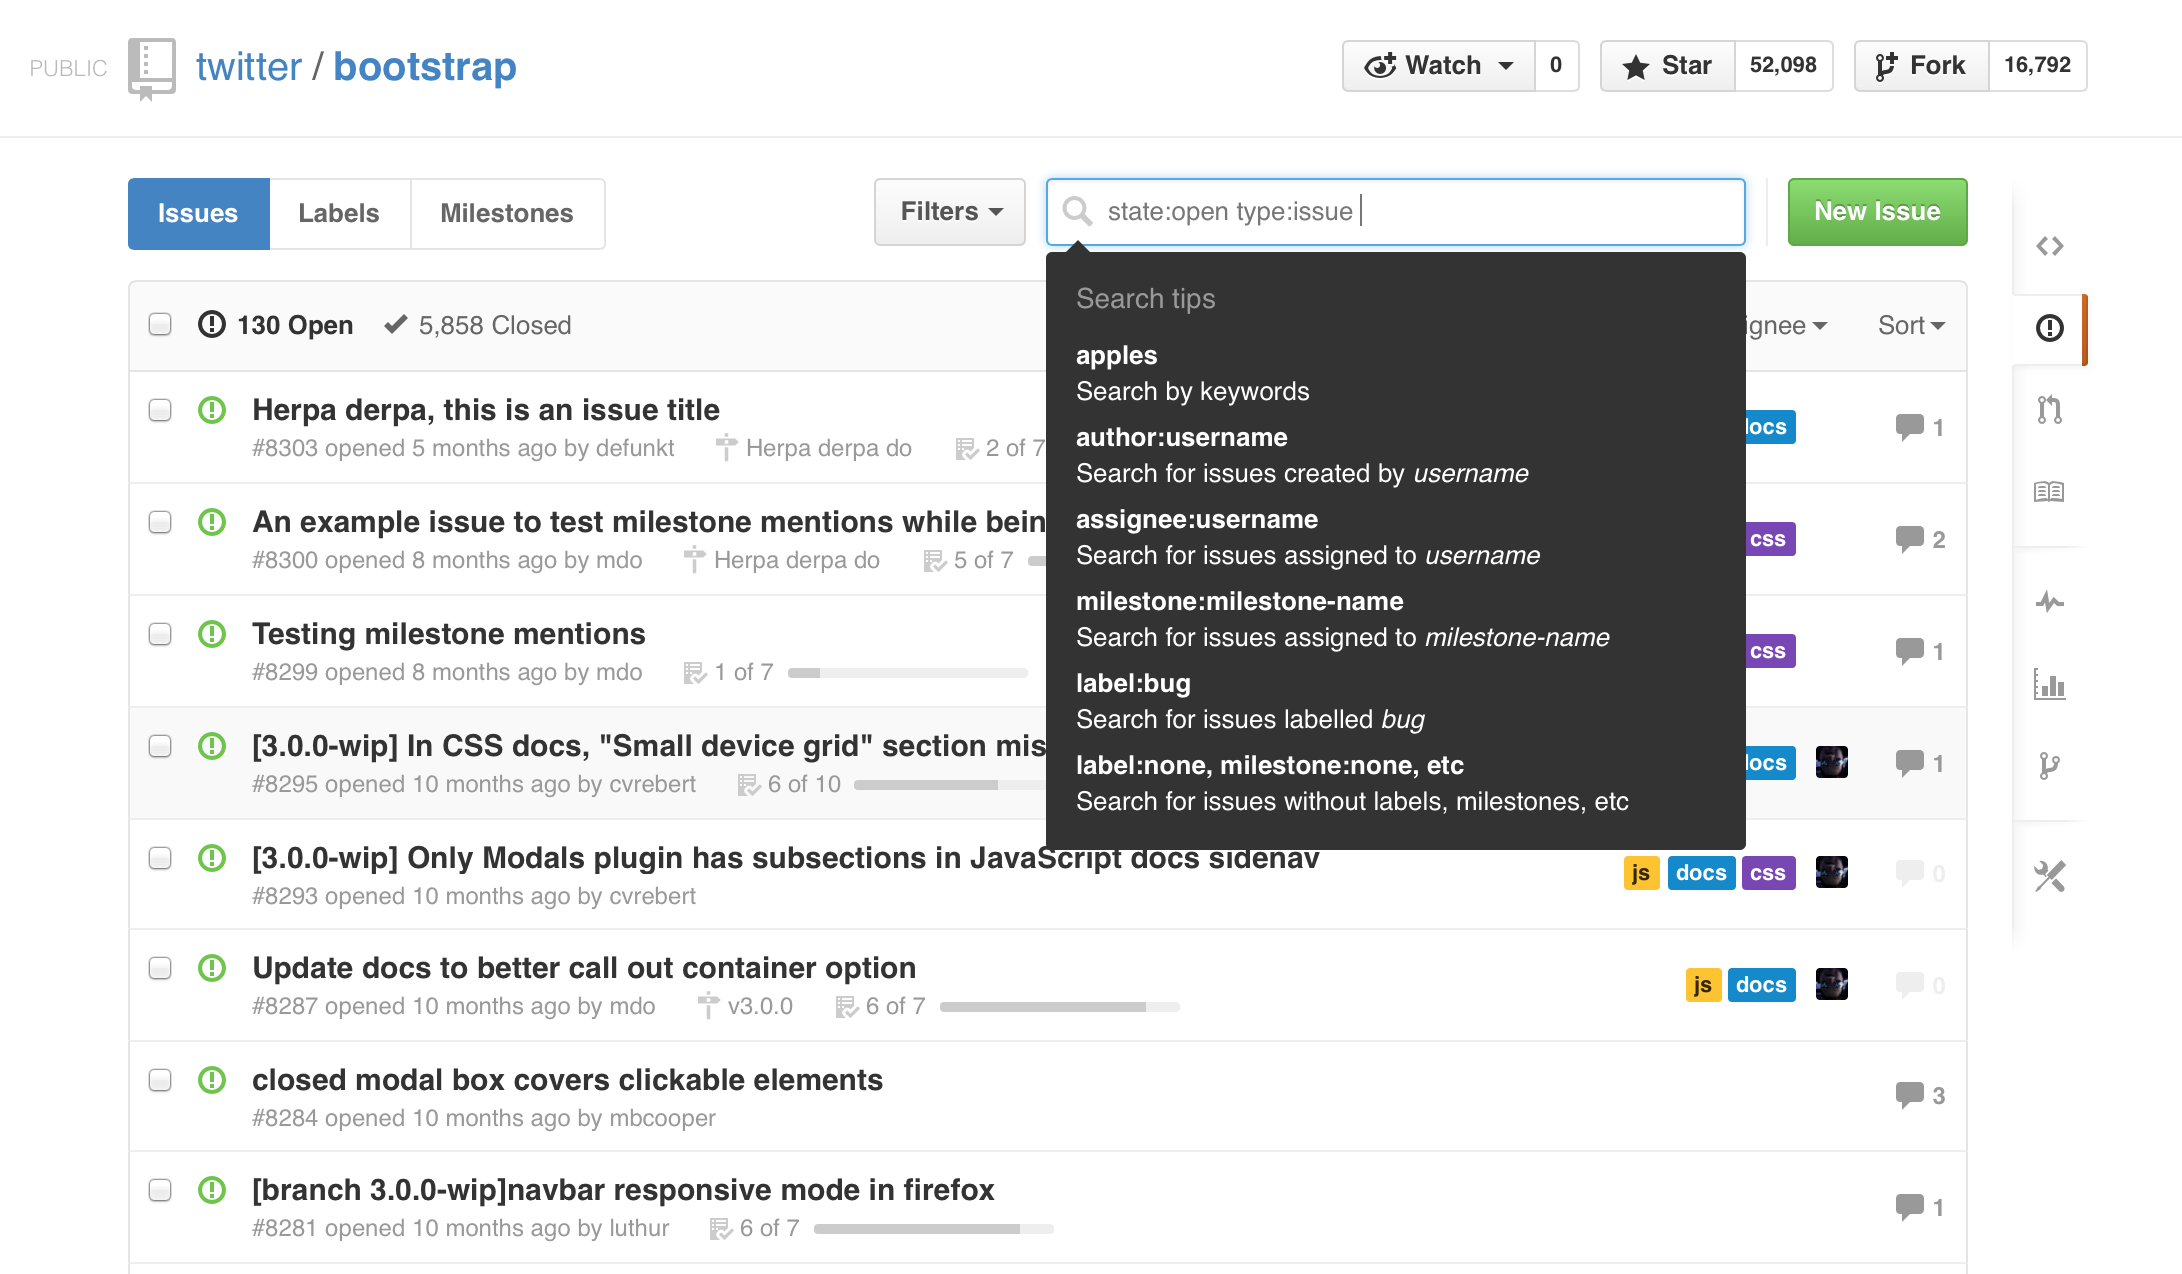Toggle the select-all issues checkbox

click(160, 324)
